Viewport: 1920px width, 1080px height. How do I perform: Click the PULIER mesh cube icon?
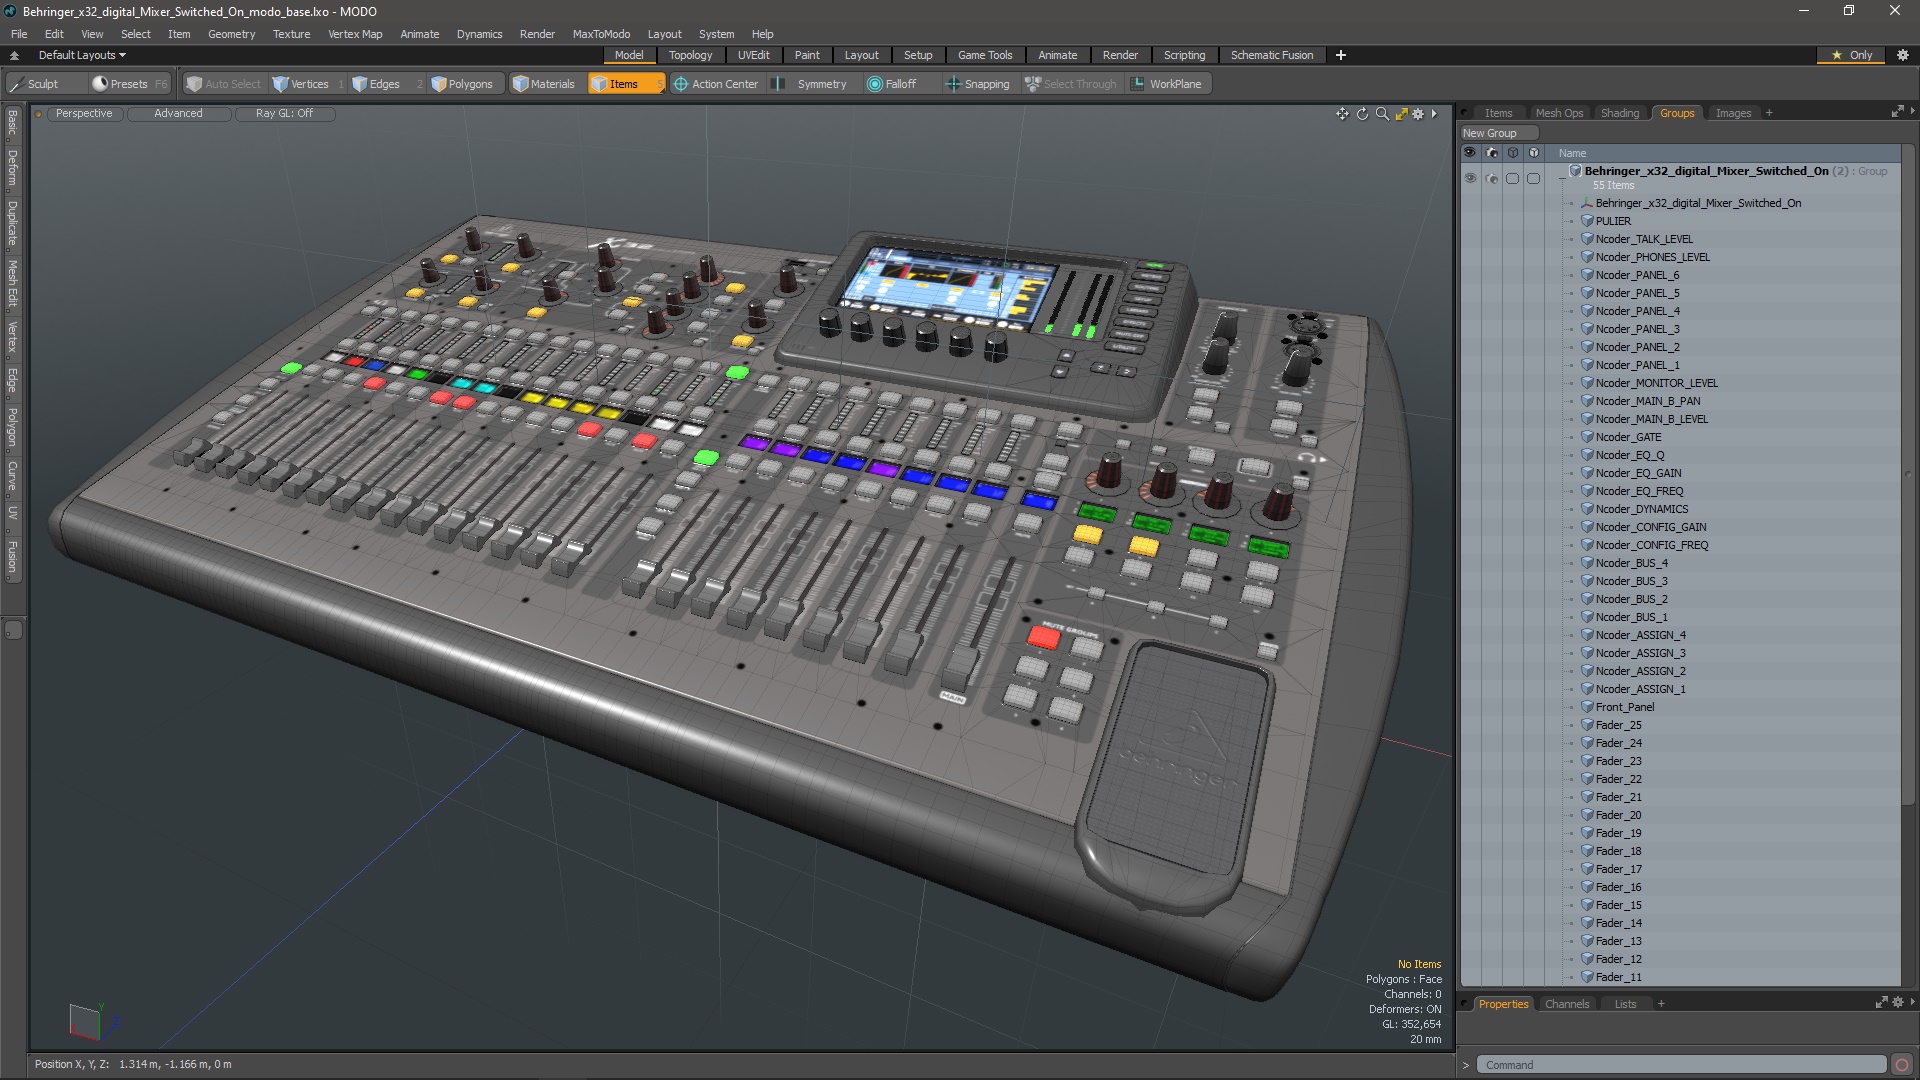pyautogui.click(x=1587, y=221)
